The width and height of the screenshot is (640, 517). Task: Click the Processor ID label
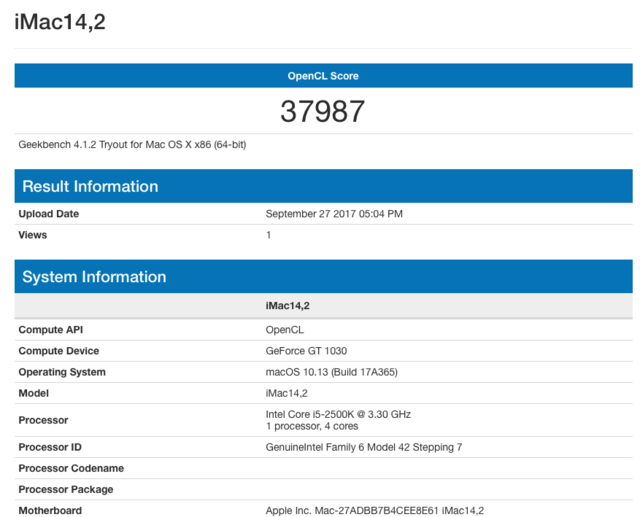50,447
